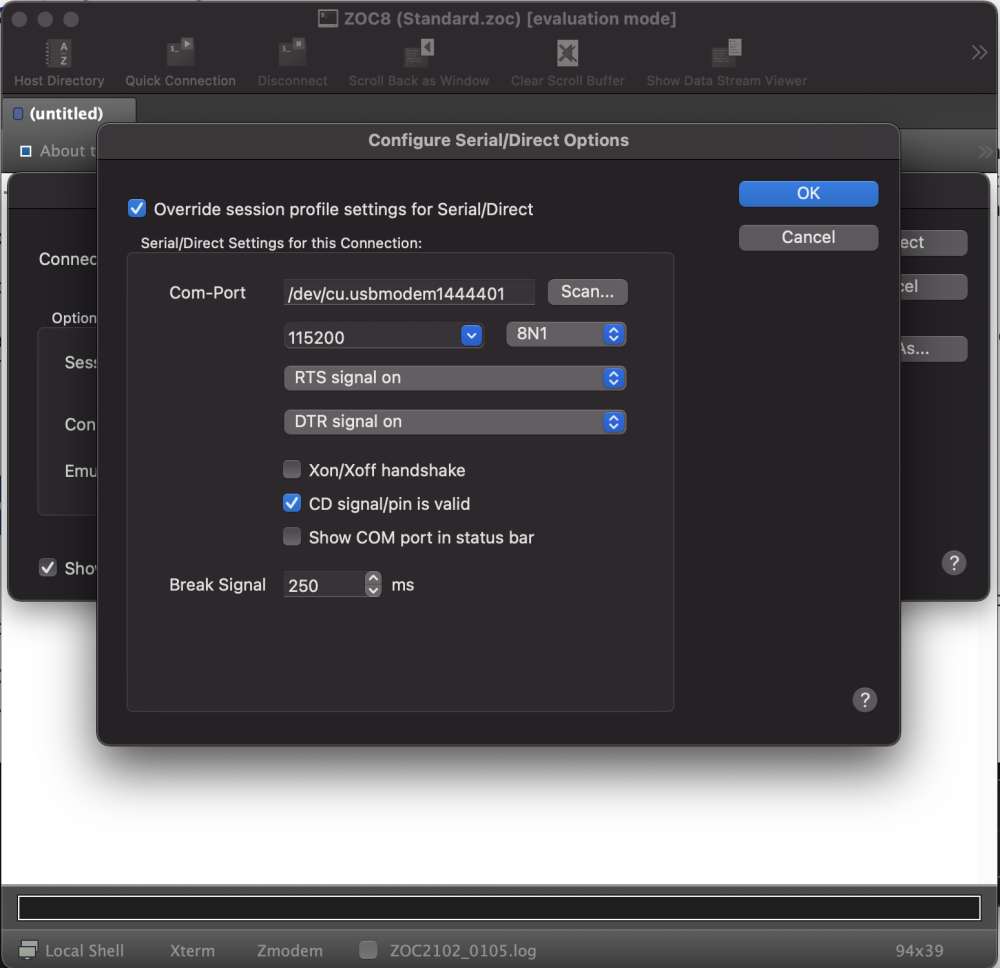
Task: Disable Override session profile settings checkbox
Action: tap(138, 209)
